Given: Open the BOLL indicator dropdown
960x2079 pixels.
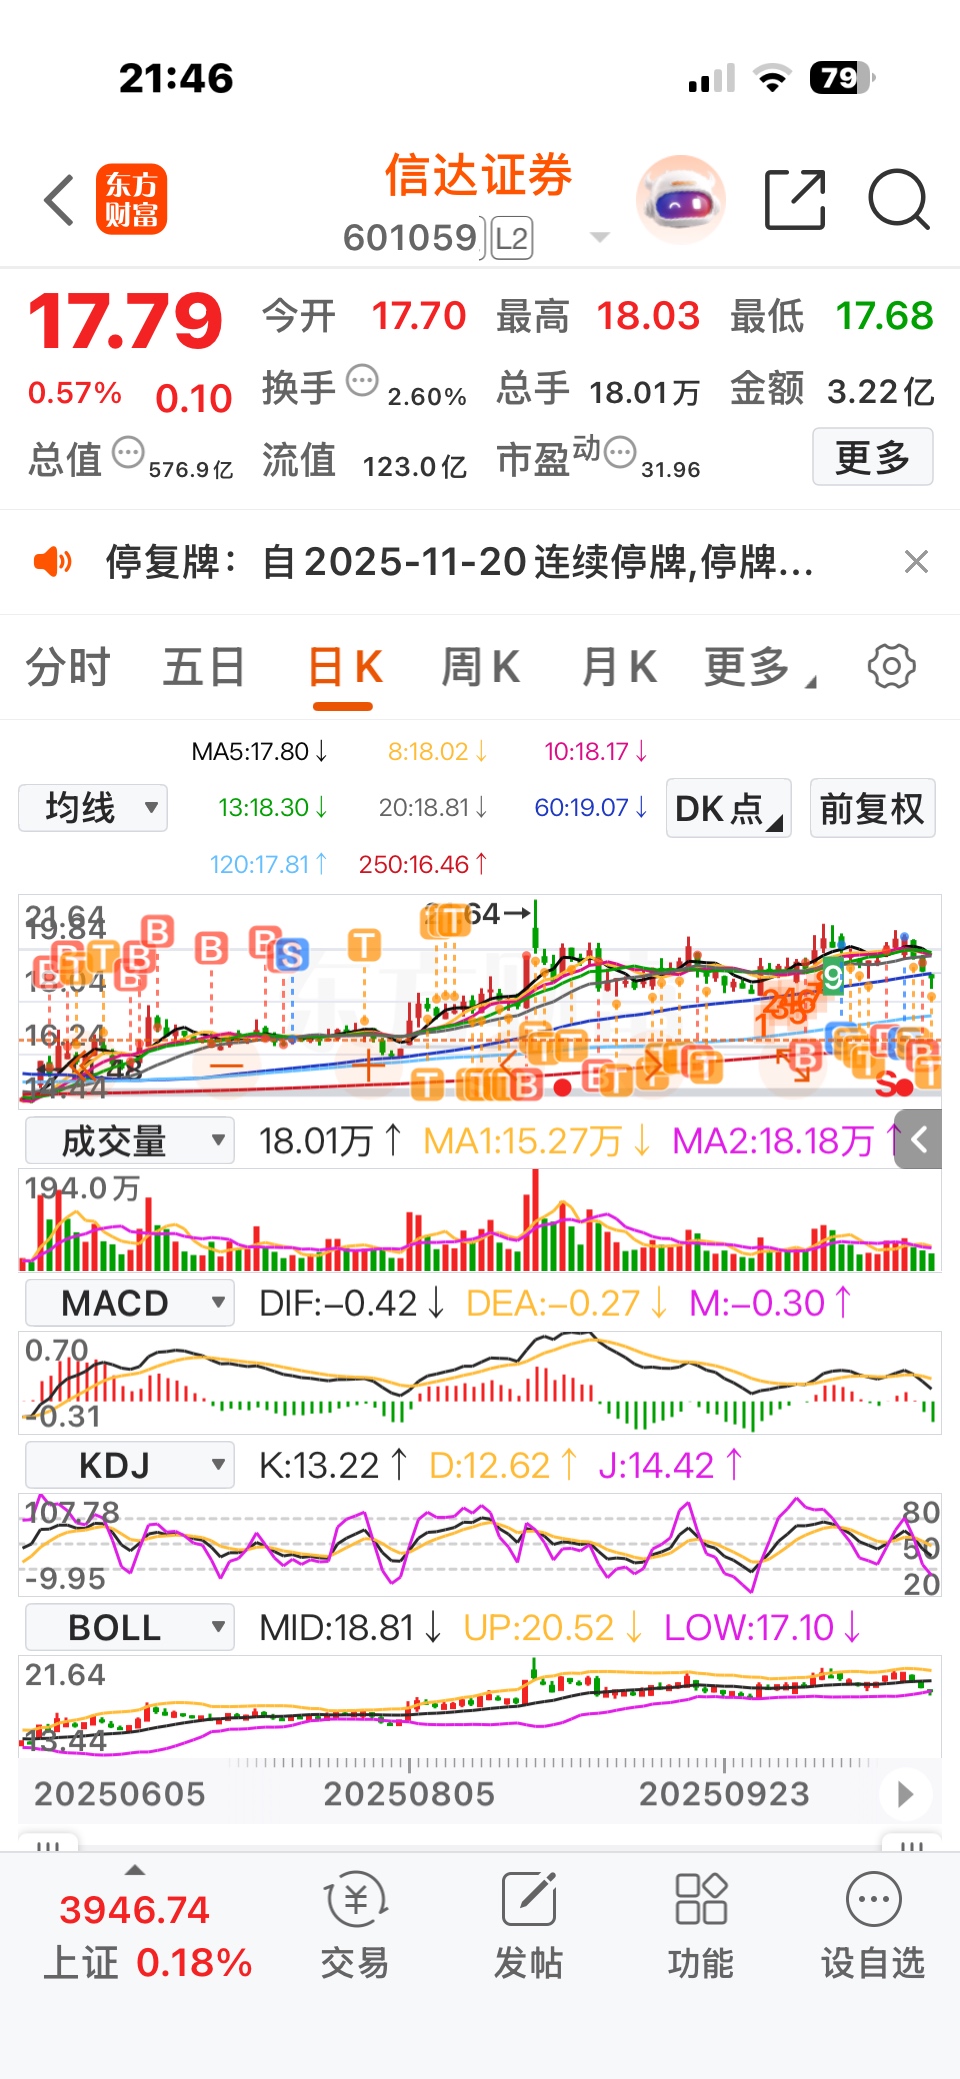Looking at the screenshot, I should 129,1627.
